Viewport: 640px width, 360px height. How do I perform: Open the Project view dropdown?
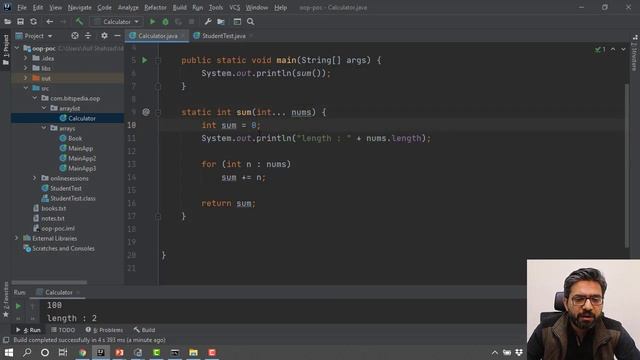pos(34,36)
